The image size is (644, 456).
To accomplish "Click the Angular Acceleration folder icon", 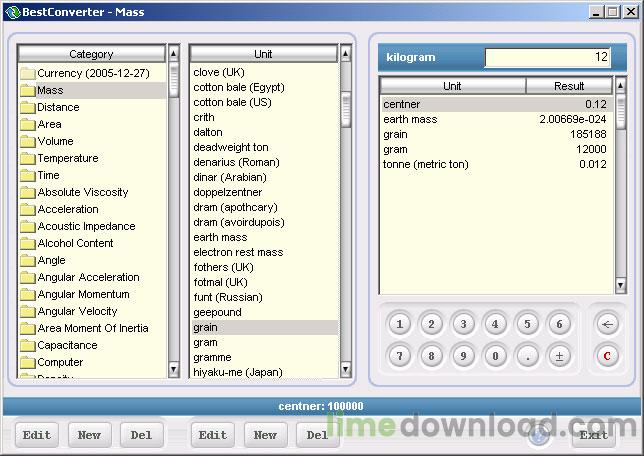I will (28, 278).
